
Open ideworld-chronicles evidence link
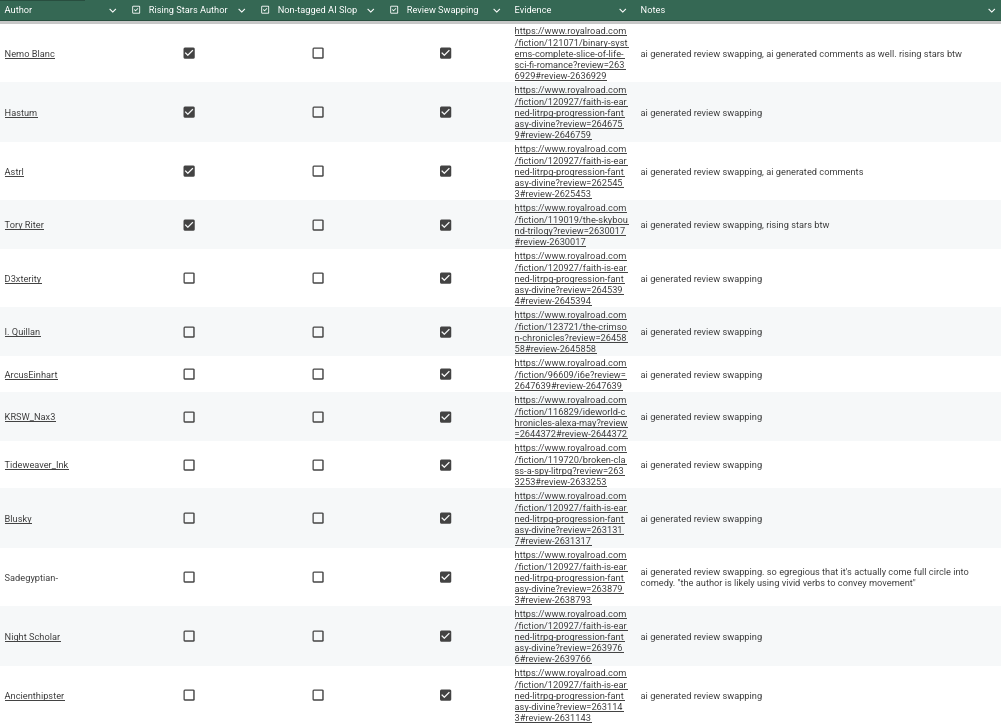tap(571, 417)
